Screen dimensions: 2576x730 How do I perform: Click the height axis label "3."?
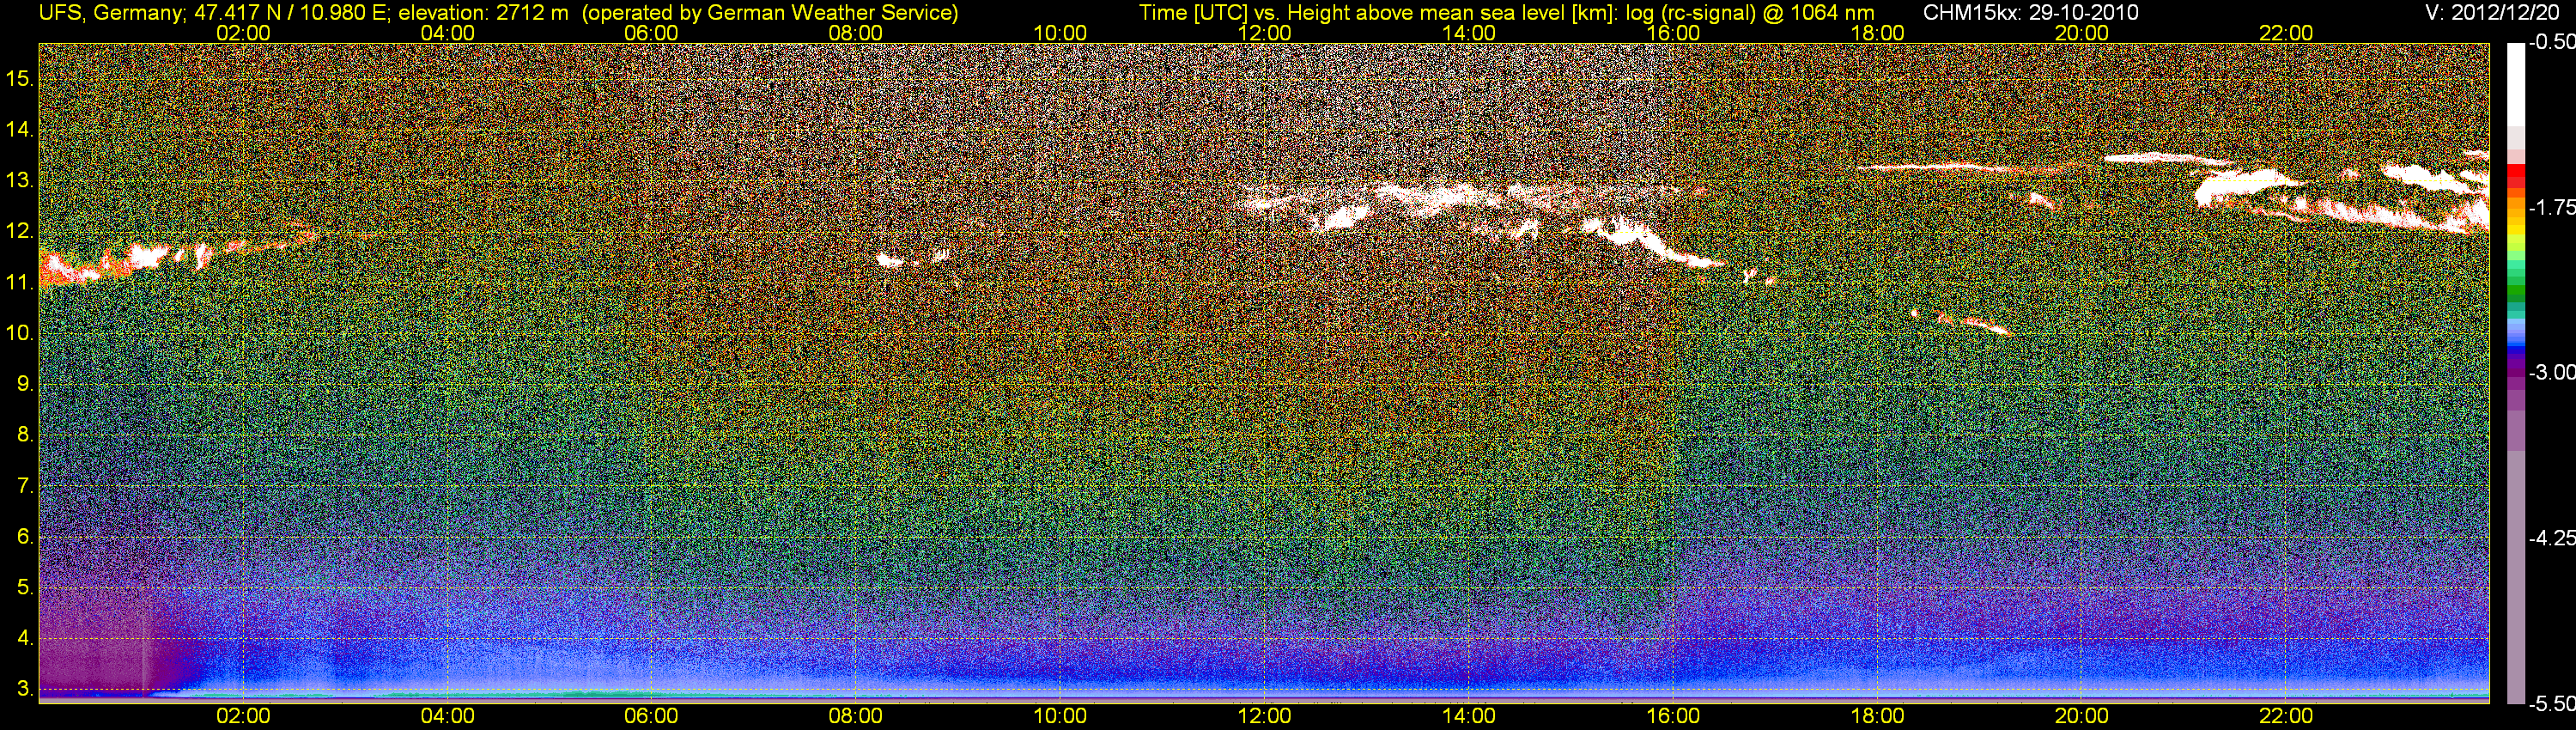pyautogui.click(x=25, y=689)
